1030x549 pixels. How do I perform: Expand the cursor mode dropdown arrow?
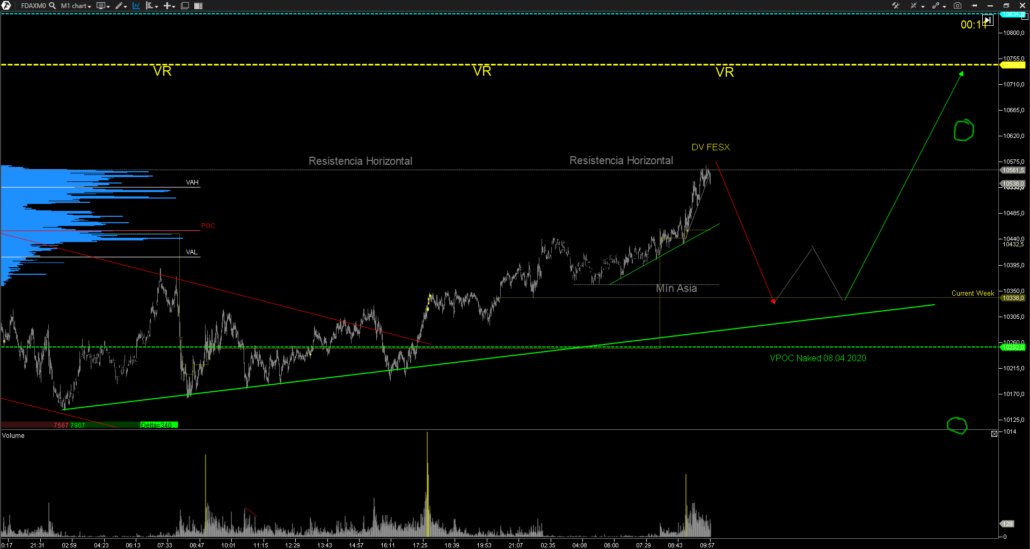click(x=923, y=7)
